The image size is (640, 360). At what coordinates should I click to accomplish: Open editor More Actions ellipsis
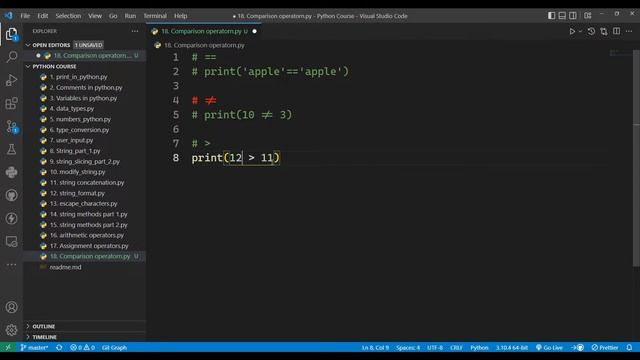pos(629,31)
